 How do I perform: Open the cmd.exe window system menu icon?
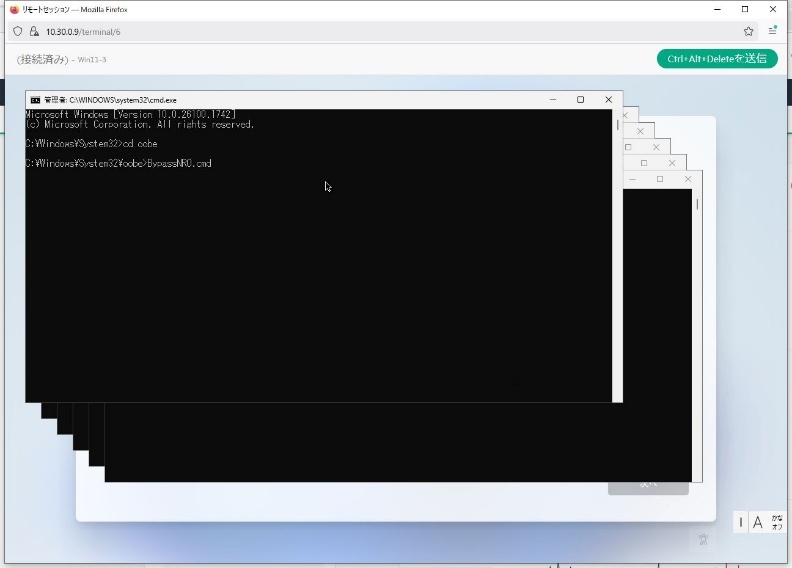(x=35, y=100)
